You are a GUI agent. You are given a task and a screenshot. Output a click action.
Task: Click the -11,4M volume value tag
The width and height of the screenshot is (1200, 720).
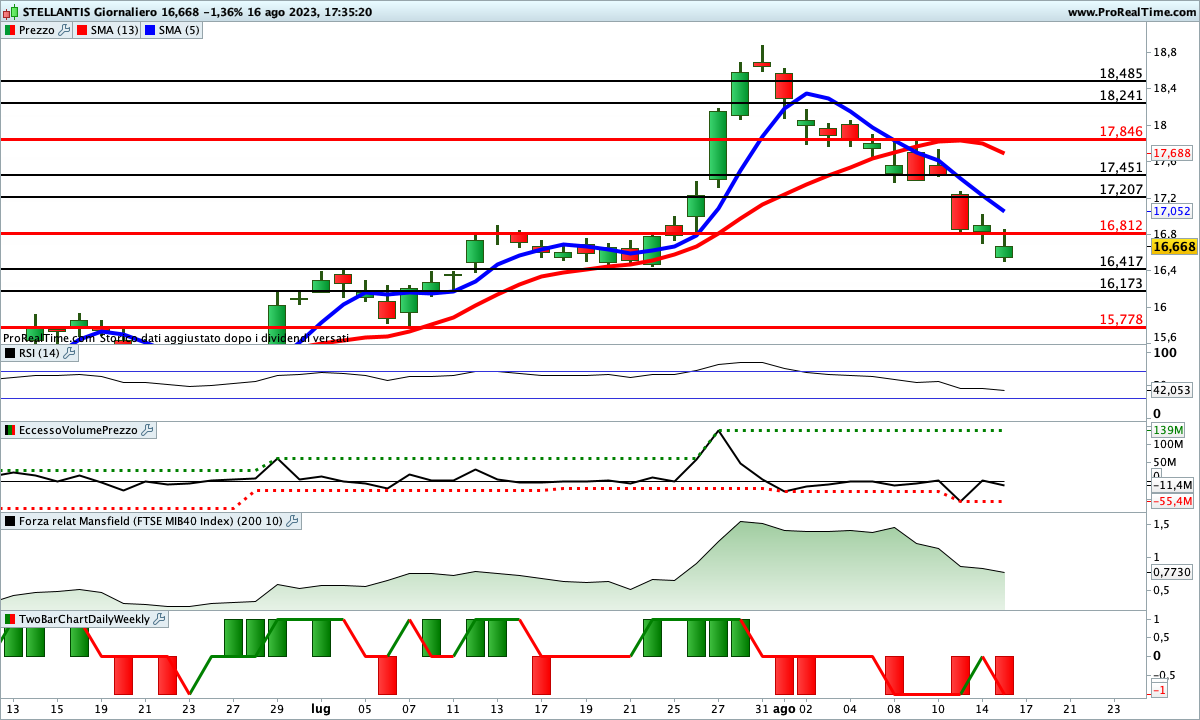[1173, 485]
